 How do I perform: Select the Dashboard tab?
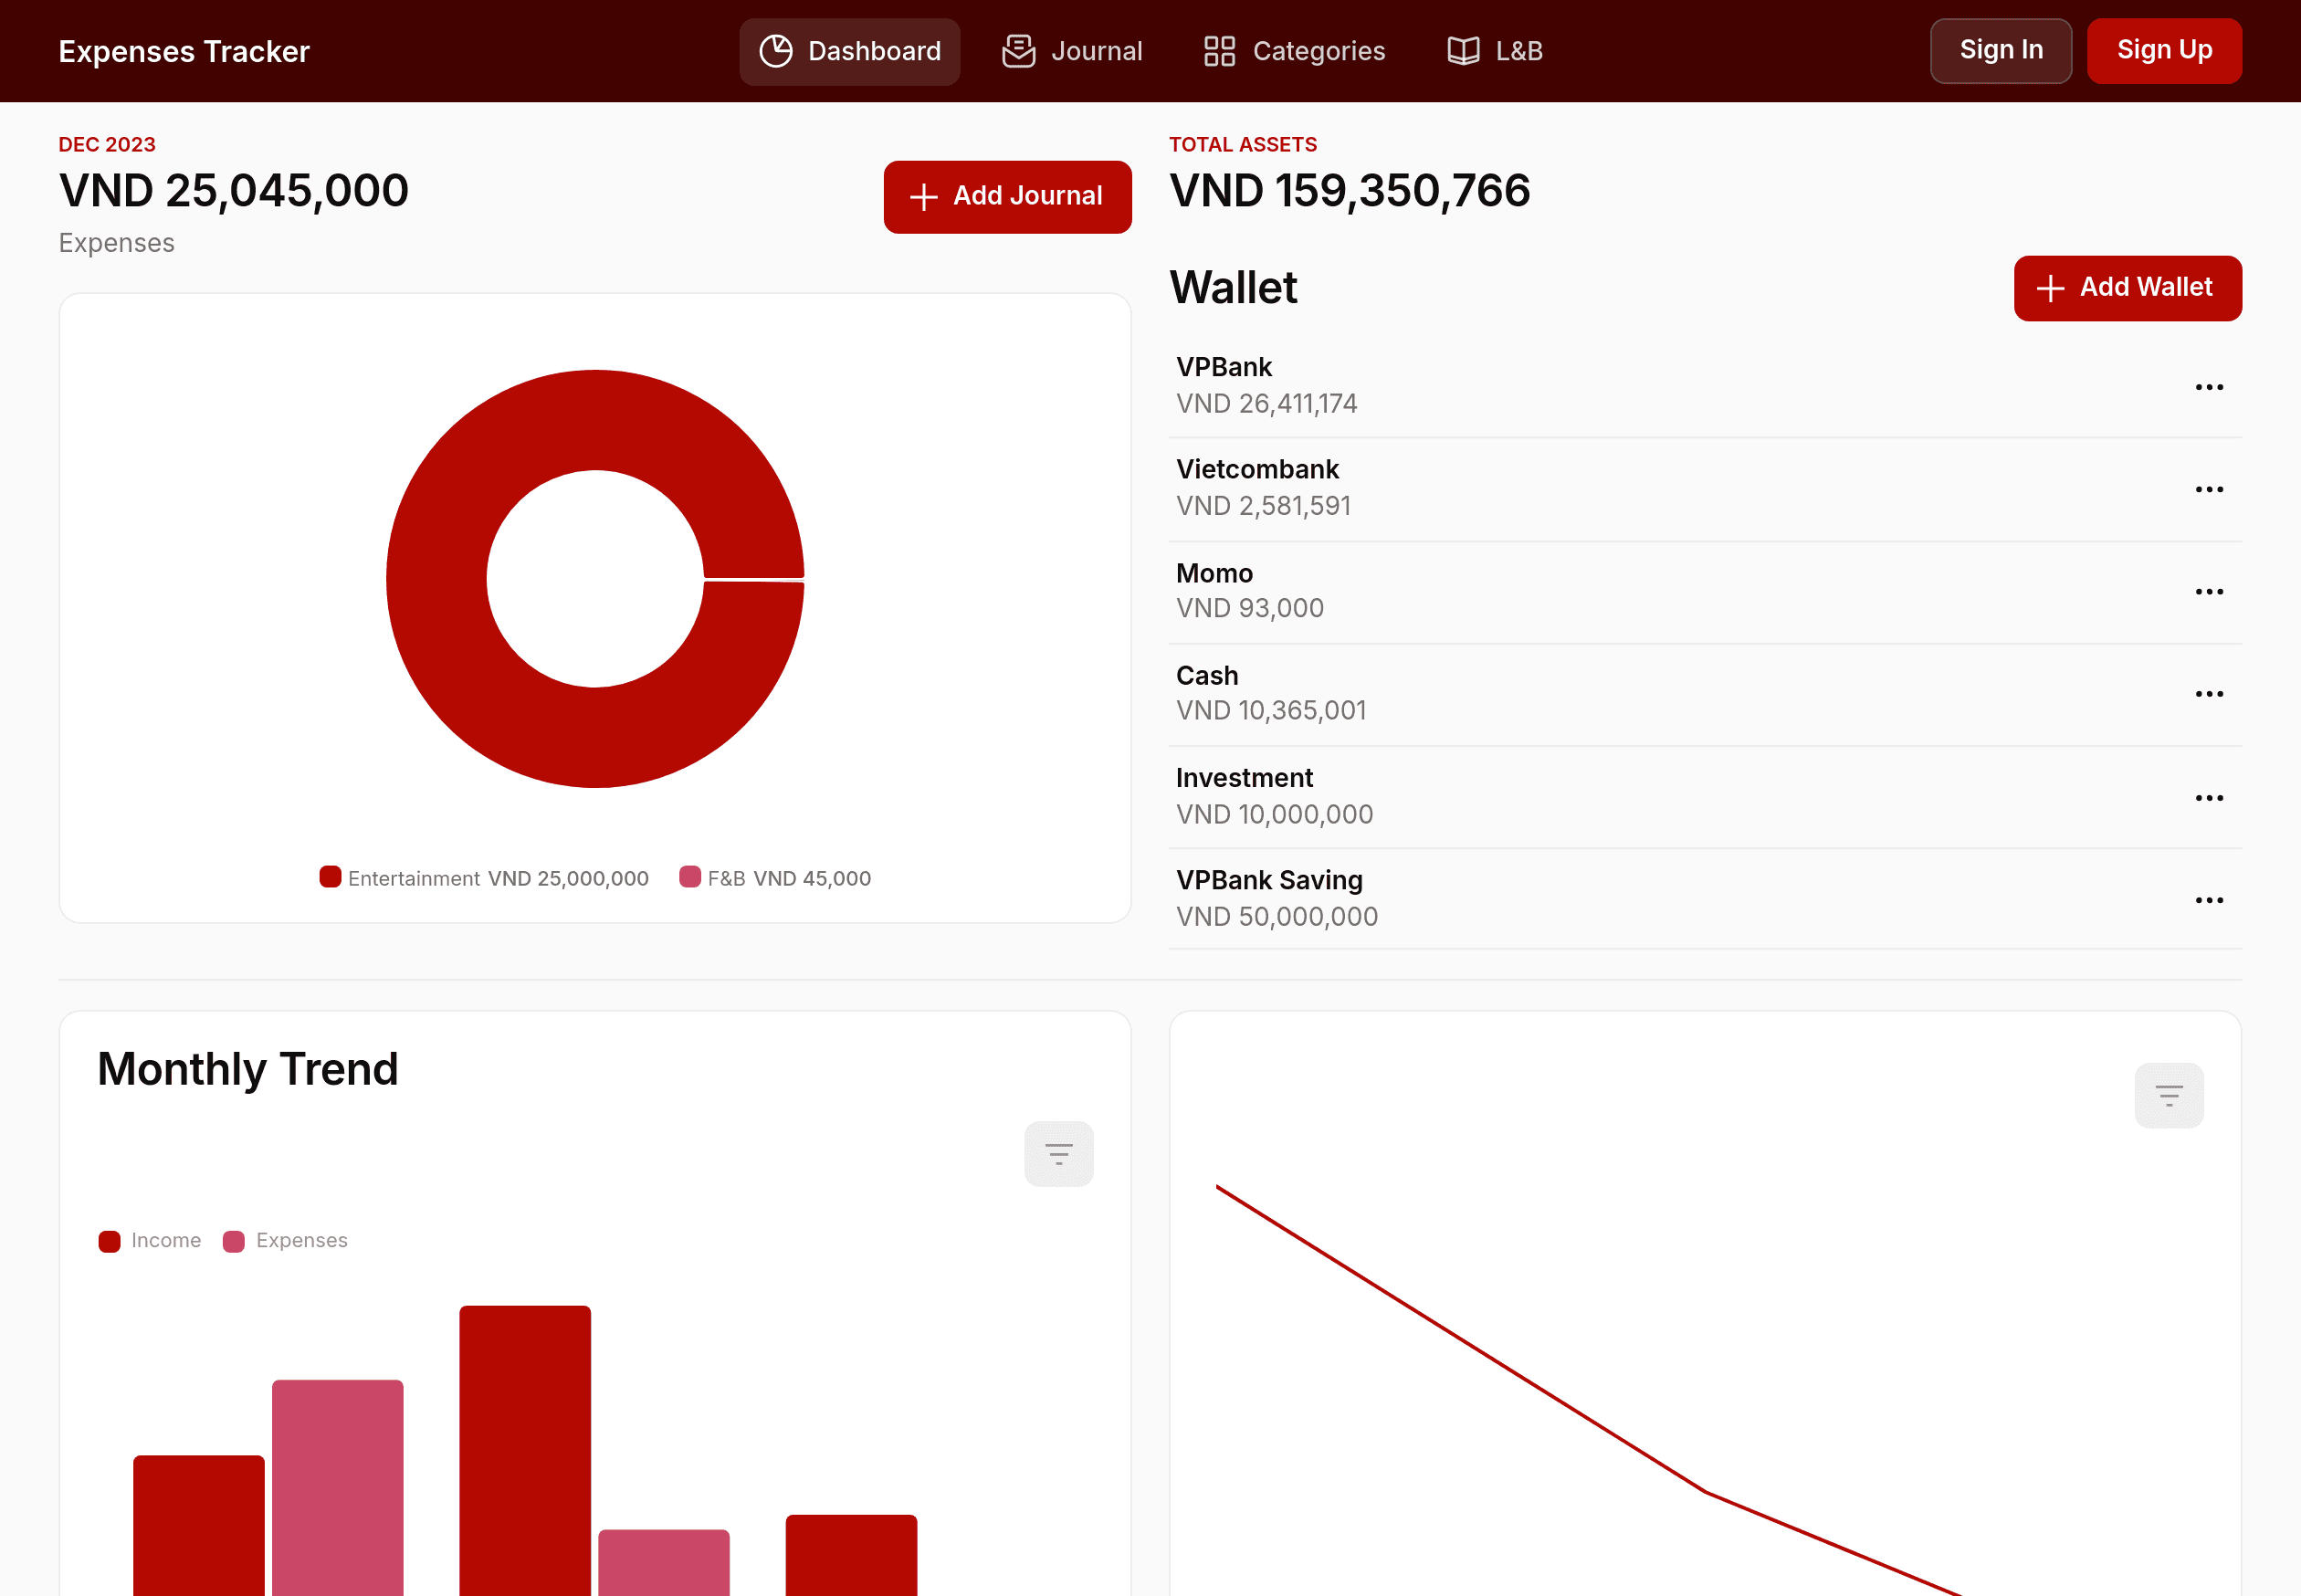(x=852, y=51)
